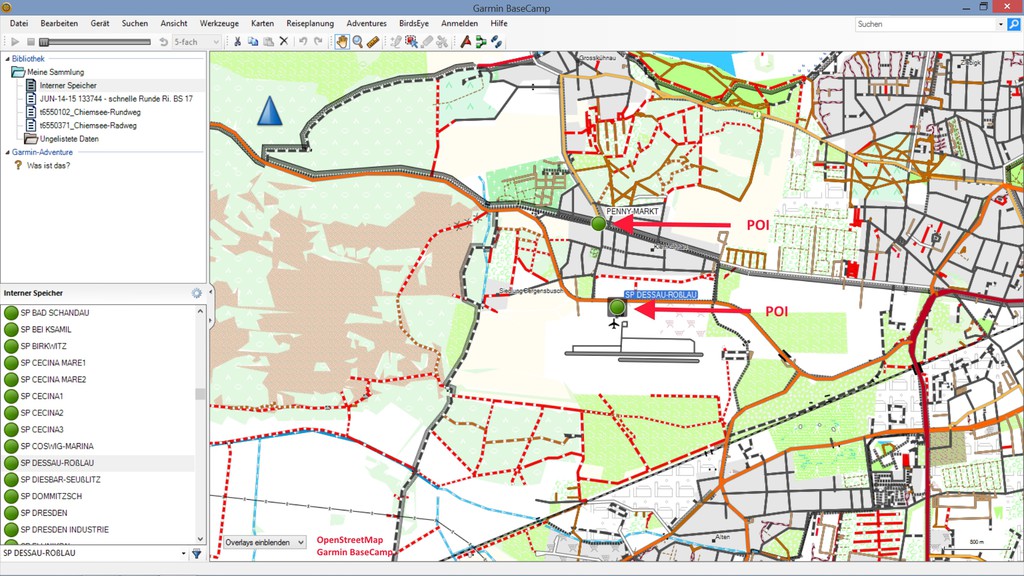The width and height of the screenshot is (1024, 576).
Task: Open the Overlays einblenden dropdown
Action: [264, 542]
